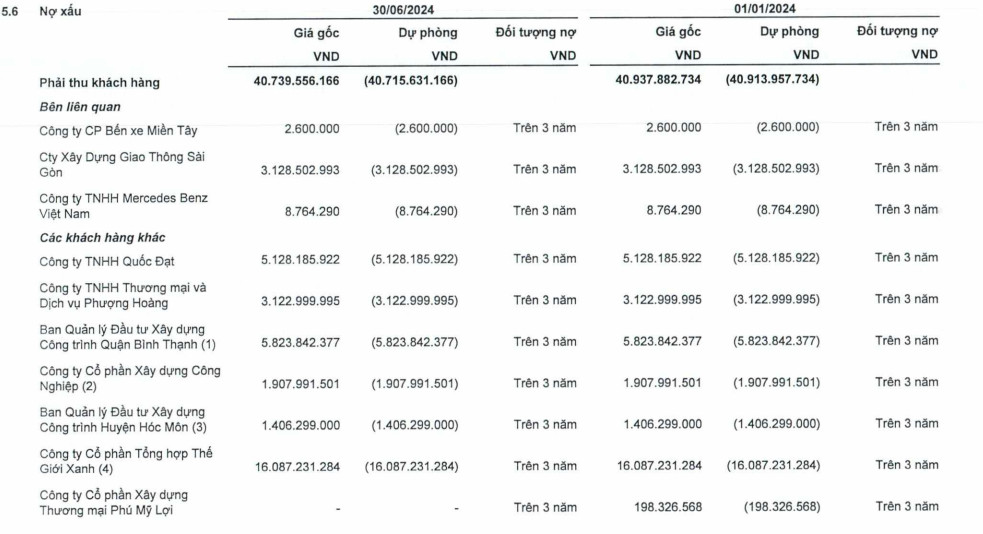
Task: Select 'Trên 3 năm' in Phượng Hoàng row, 30/06/2024
Action: point(545,300)
